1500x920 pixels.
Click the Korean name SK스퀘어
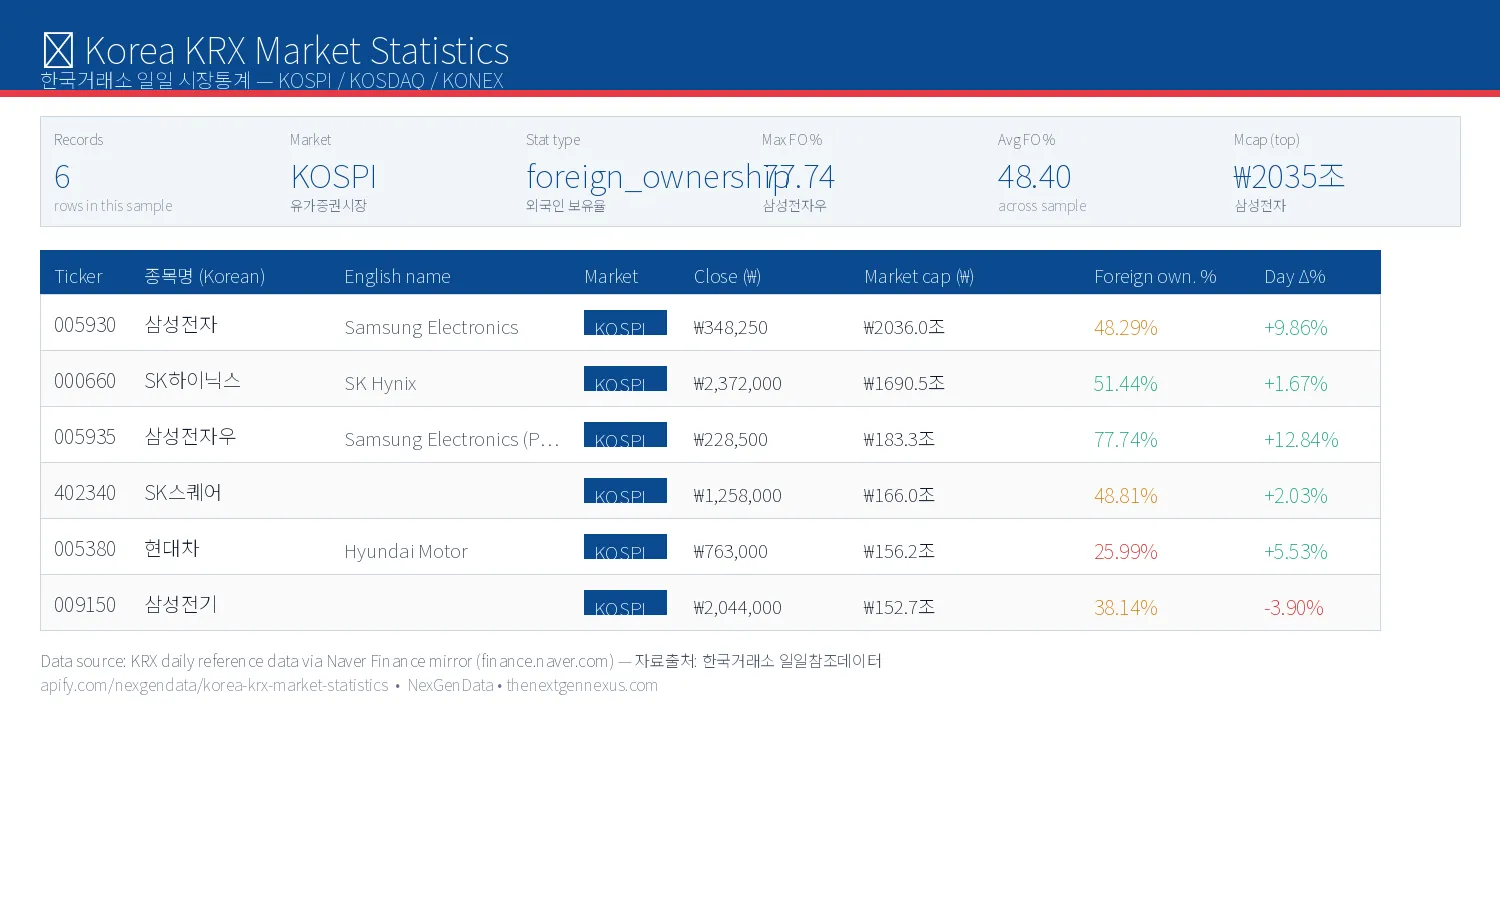tap(183, 493)
